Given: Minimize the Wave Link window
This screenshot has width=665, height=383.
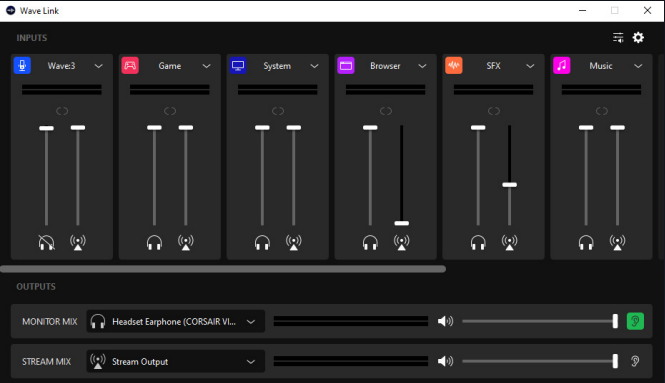Looking at the screenshot, I should click(x=583, y=10).
